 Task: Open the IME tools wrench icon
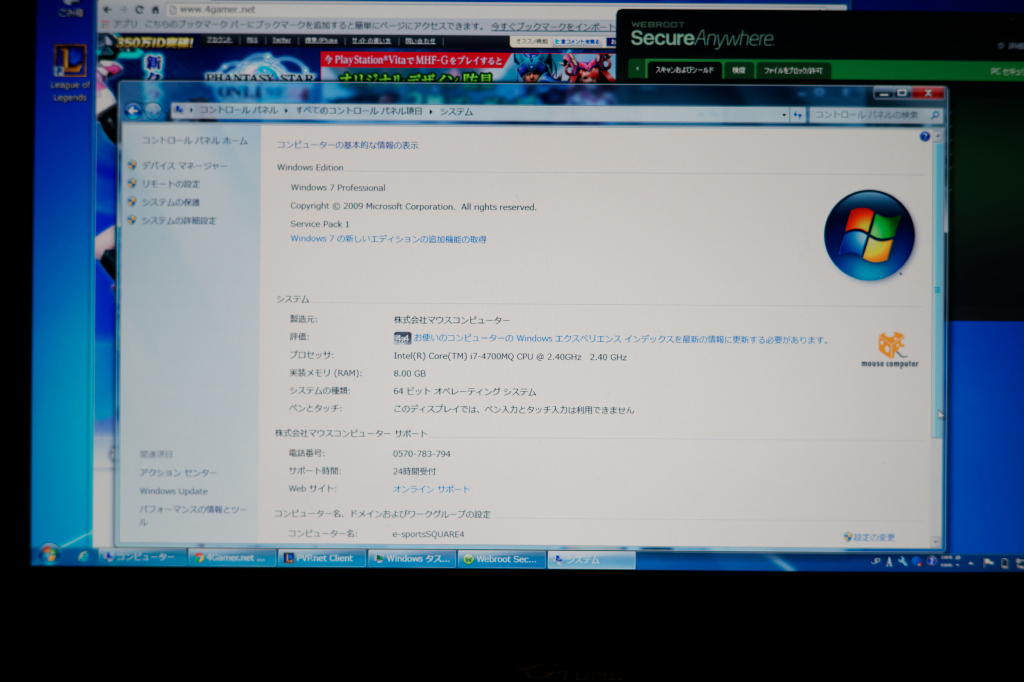coord(903,562)
